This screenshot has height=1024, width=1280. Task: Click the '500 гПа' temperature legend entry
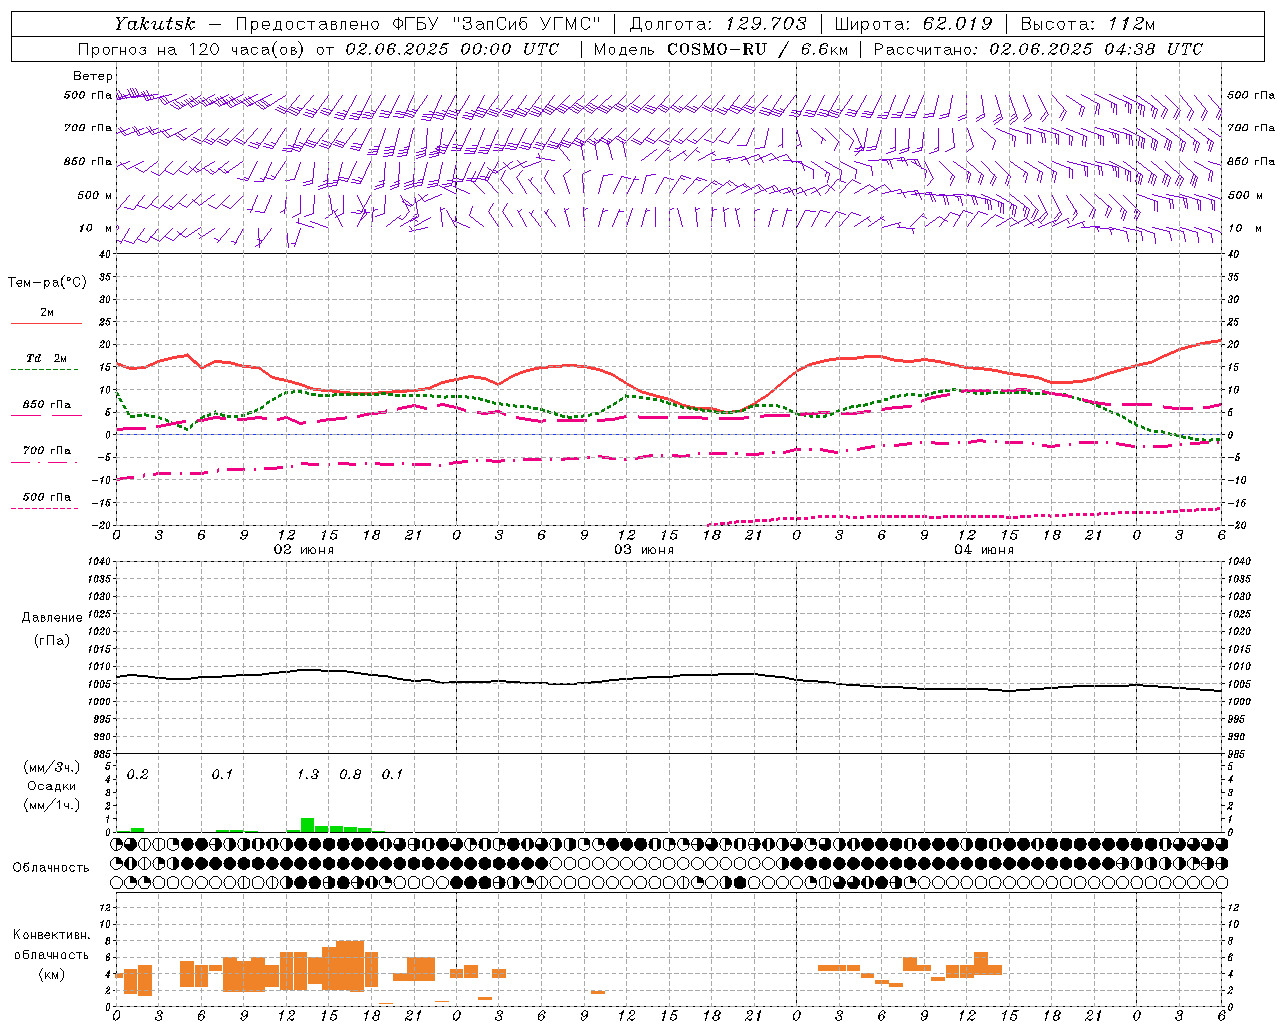47,497
